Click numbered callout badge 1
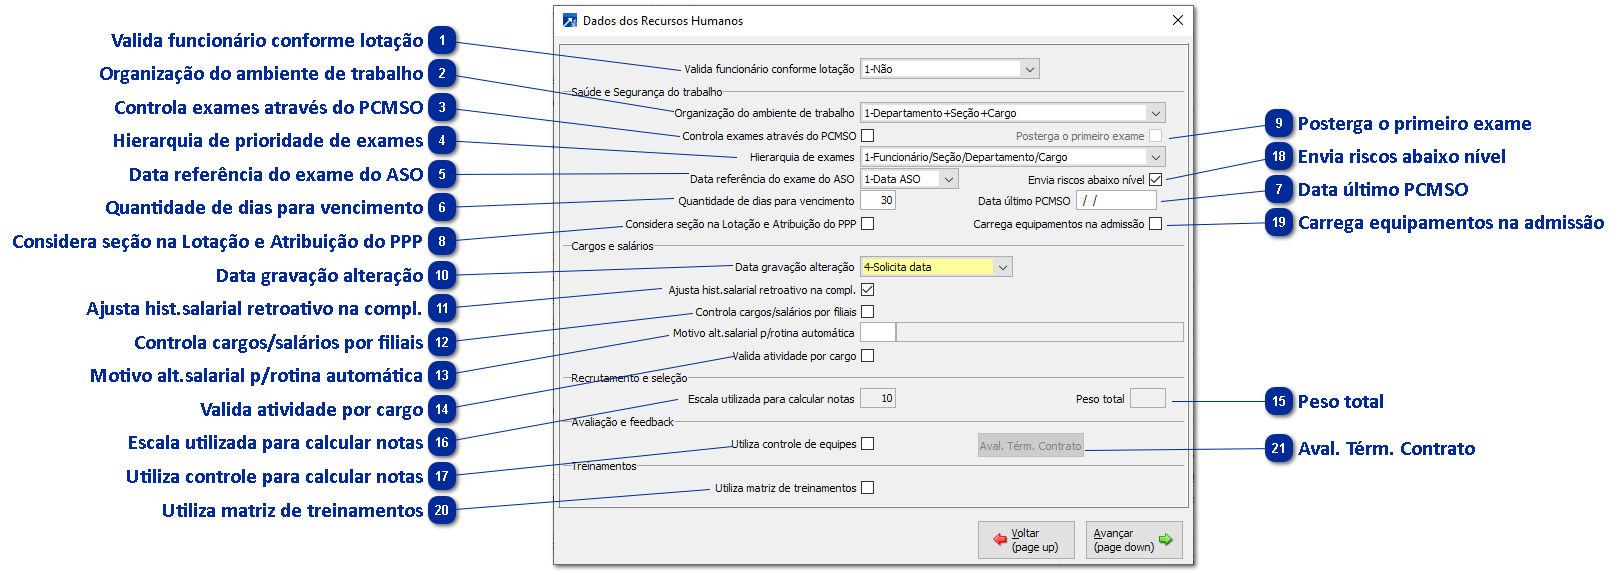Screen dimensions: 1620x581 [x=442, y=41]
